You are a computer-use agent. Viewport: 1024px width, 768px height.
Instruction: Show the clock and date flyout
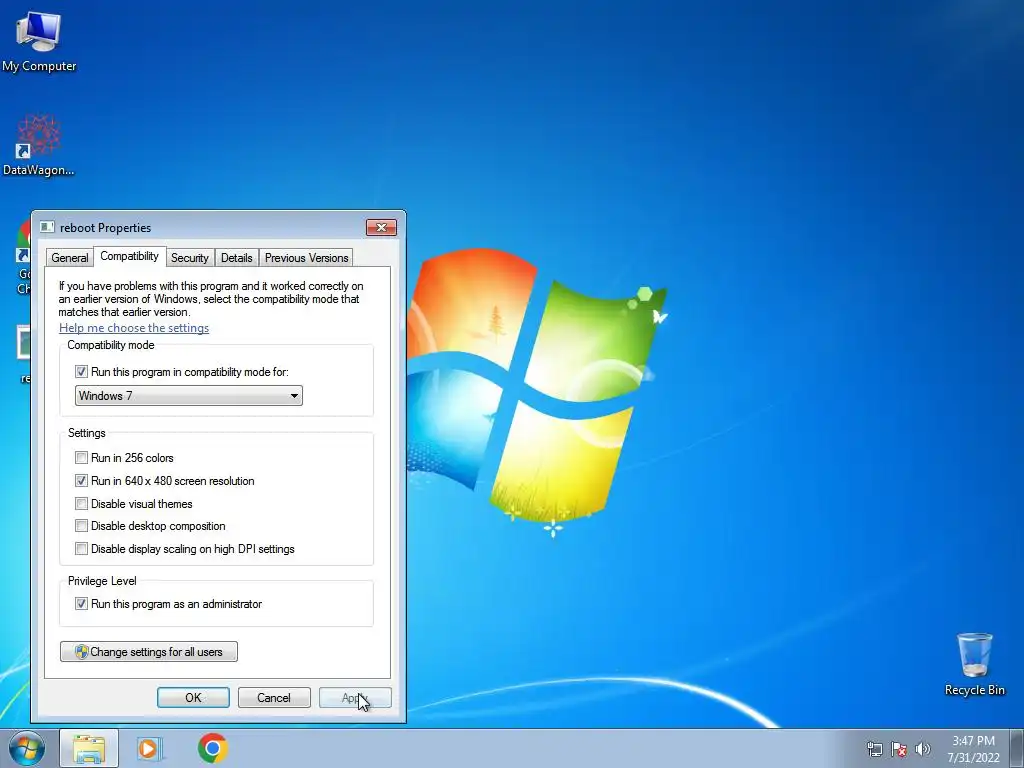point(973,749)
